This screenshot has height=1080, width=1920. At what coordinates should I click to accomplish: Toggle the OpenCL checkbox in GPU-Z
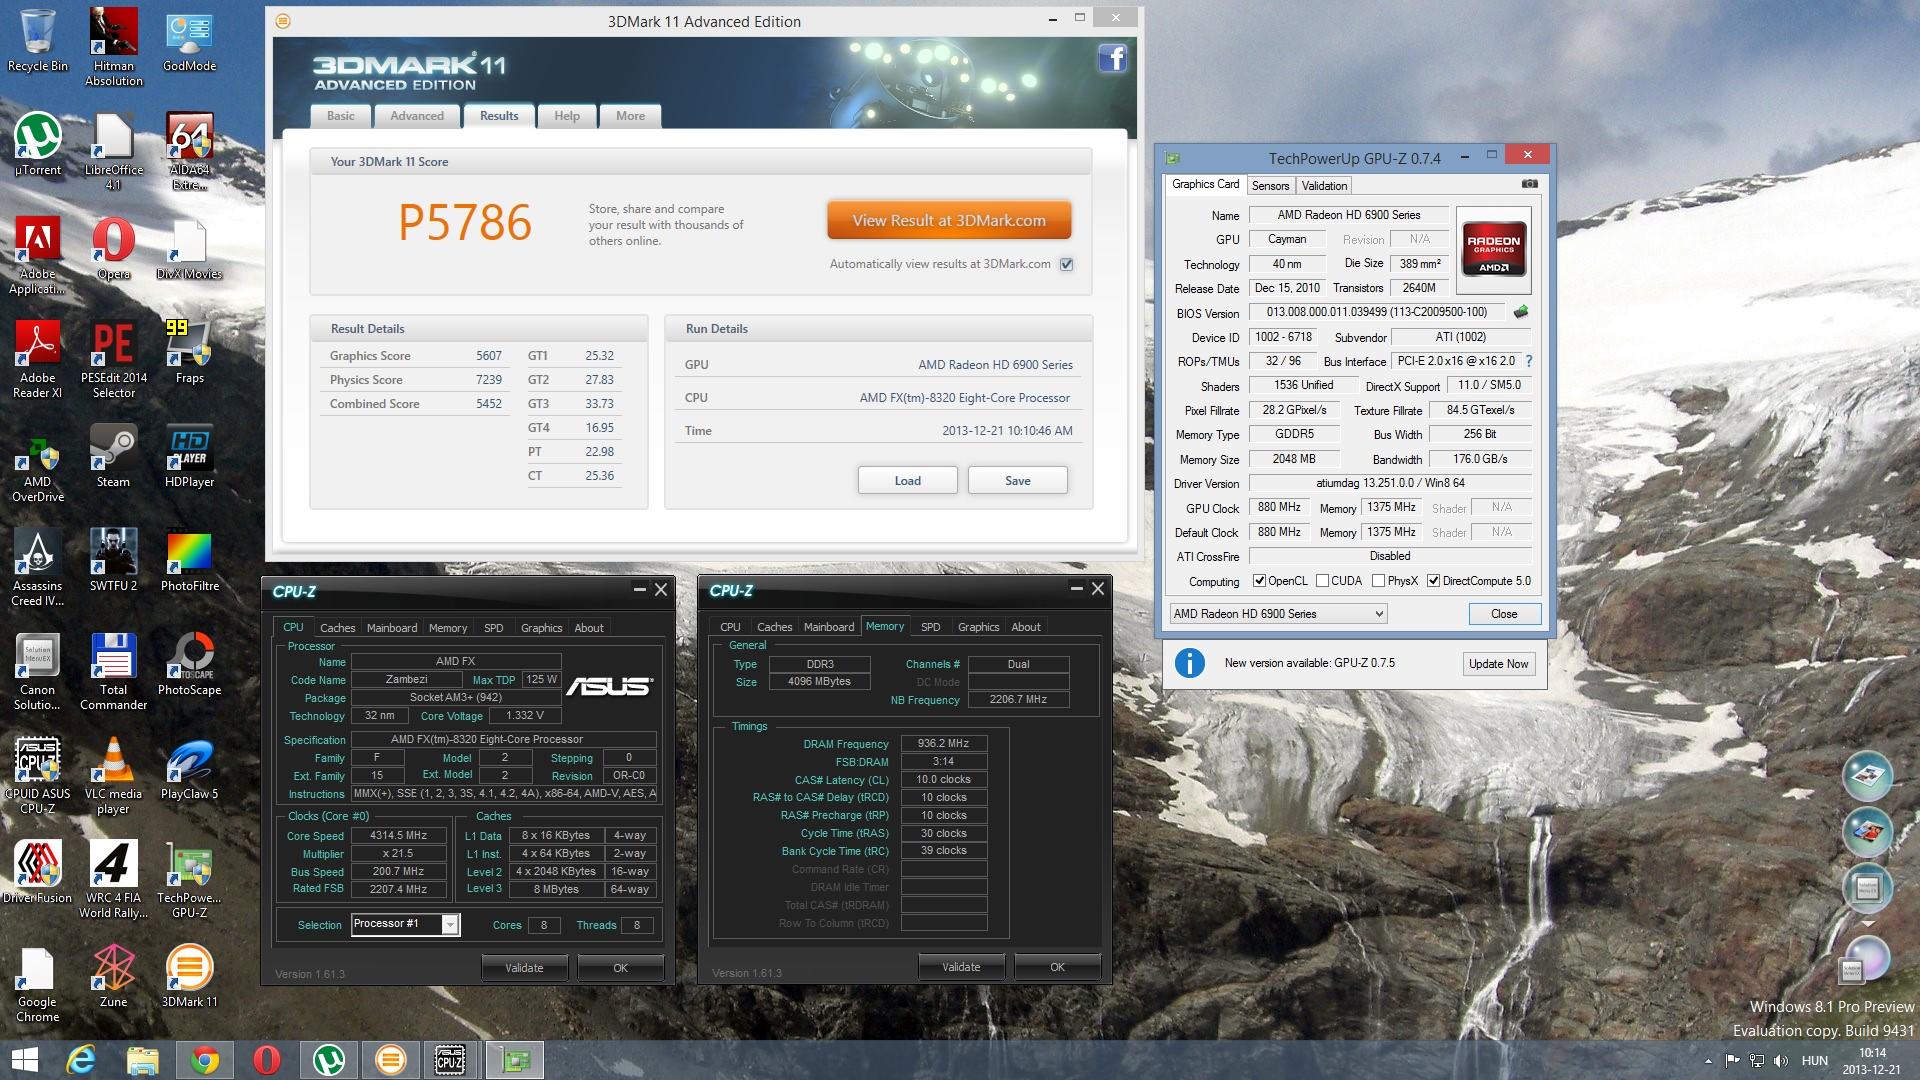pos(1260,581)
